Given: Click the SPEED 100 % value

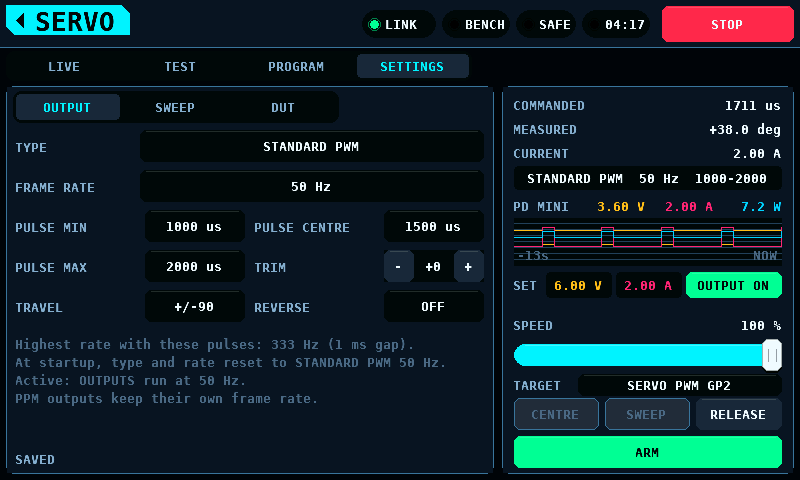Looking at the screenshot, I should click(761, 325).
